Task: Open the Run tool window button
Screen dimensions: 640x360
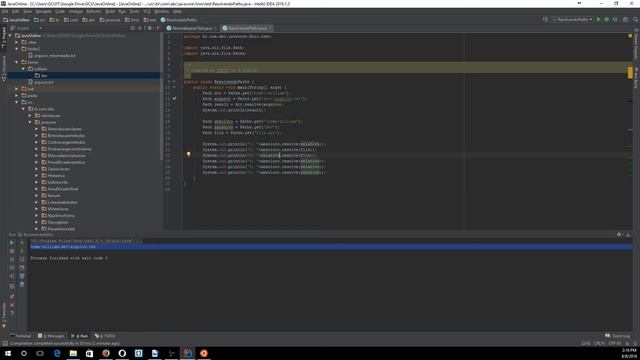Action: 80,336
